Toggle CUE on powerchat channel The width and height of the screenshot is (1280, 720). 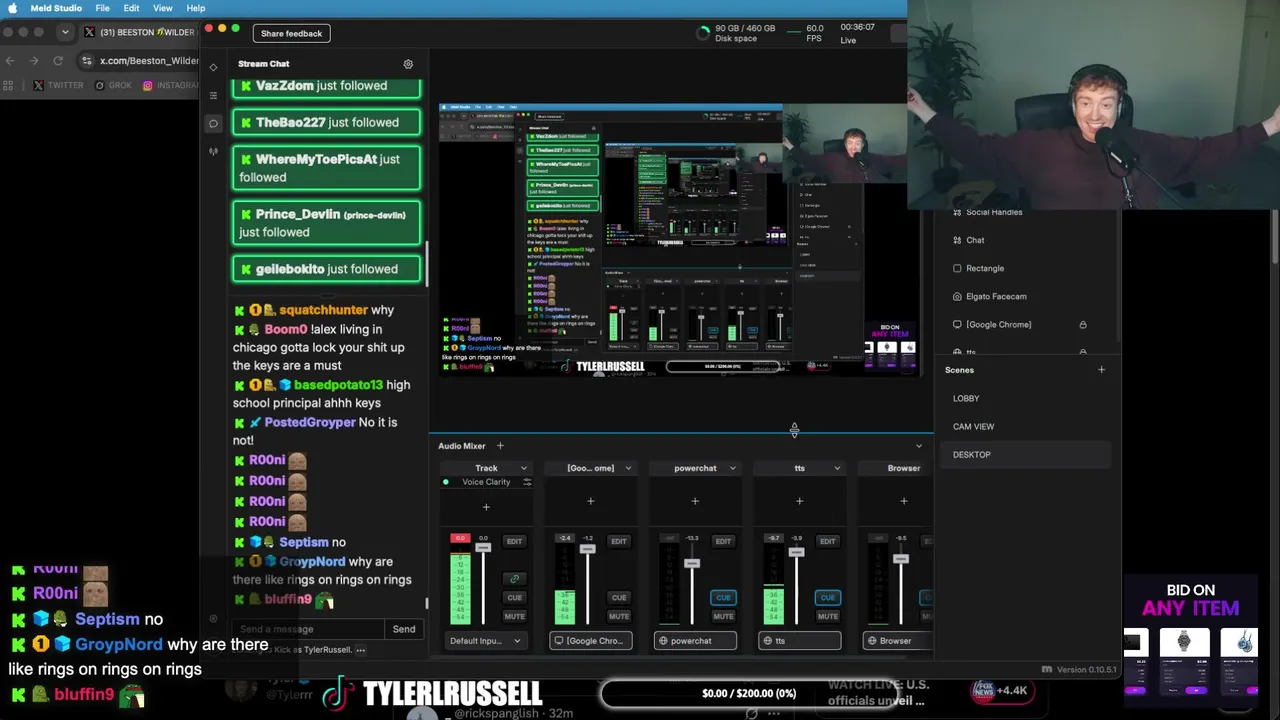723,598
